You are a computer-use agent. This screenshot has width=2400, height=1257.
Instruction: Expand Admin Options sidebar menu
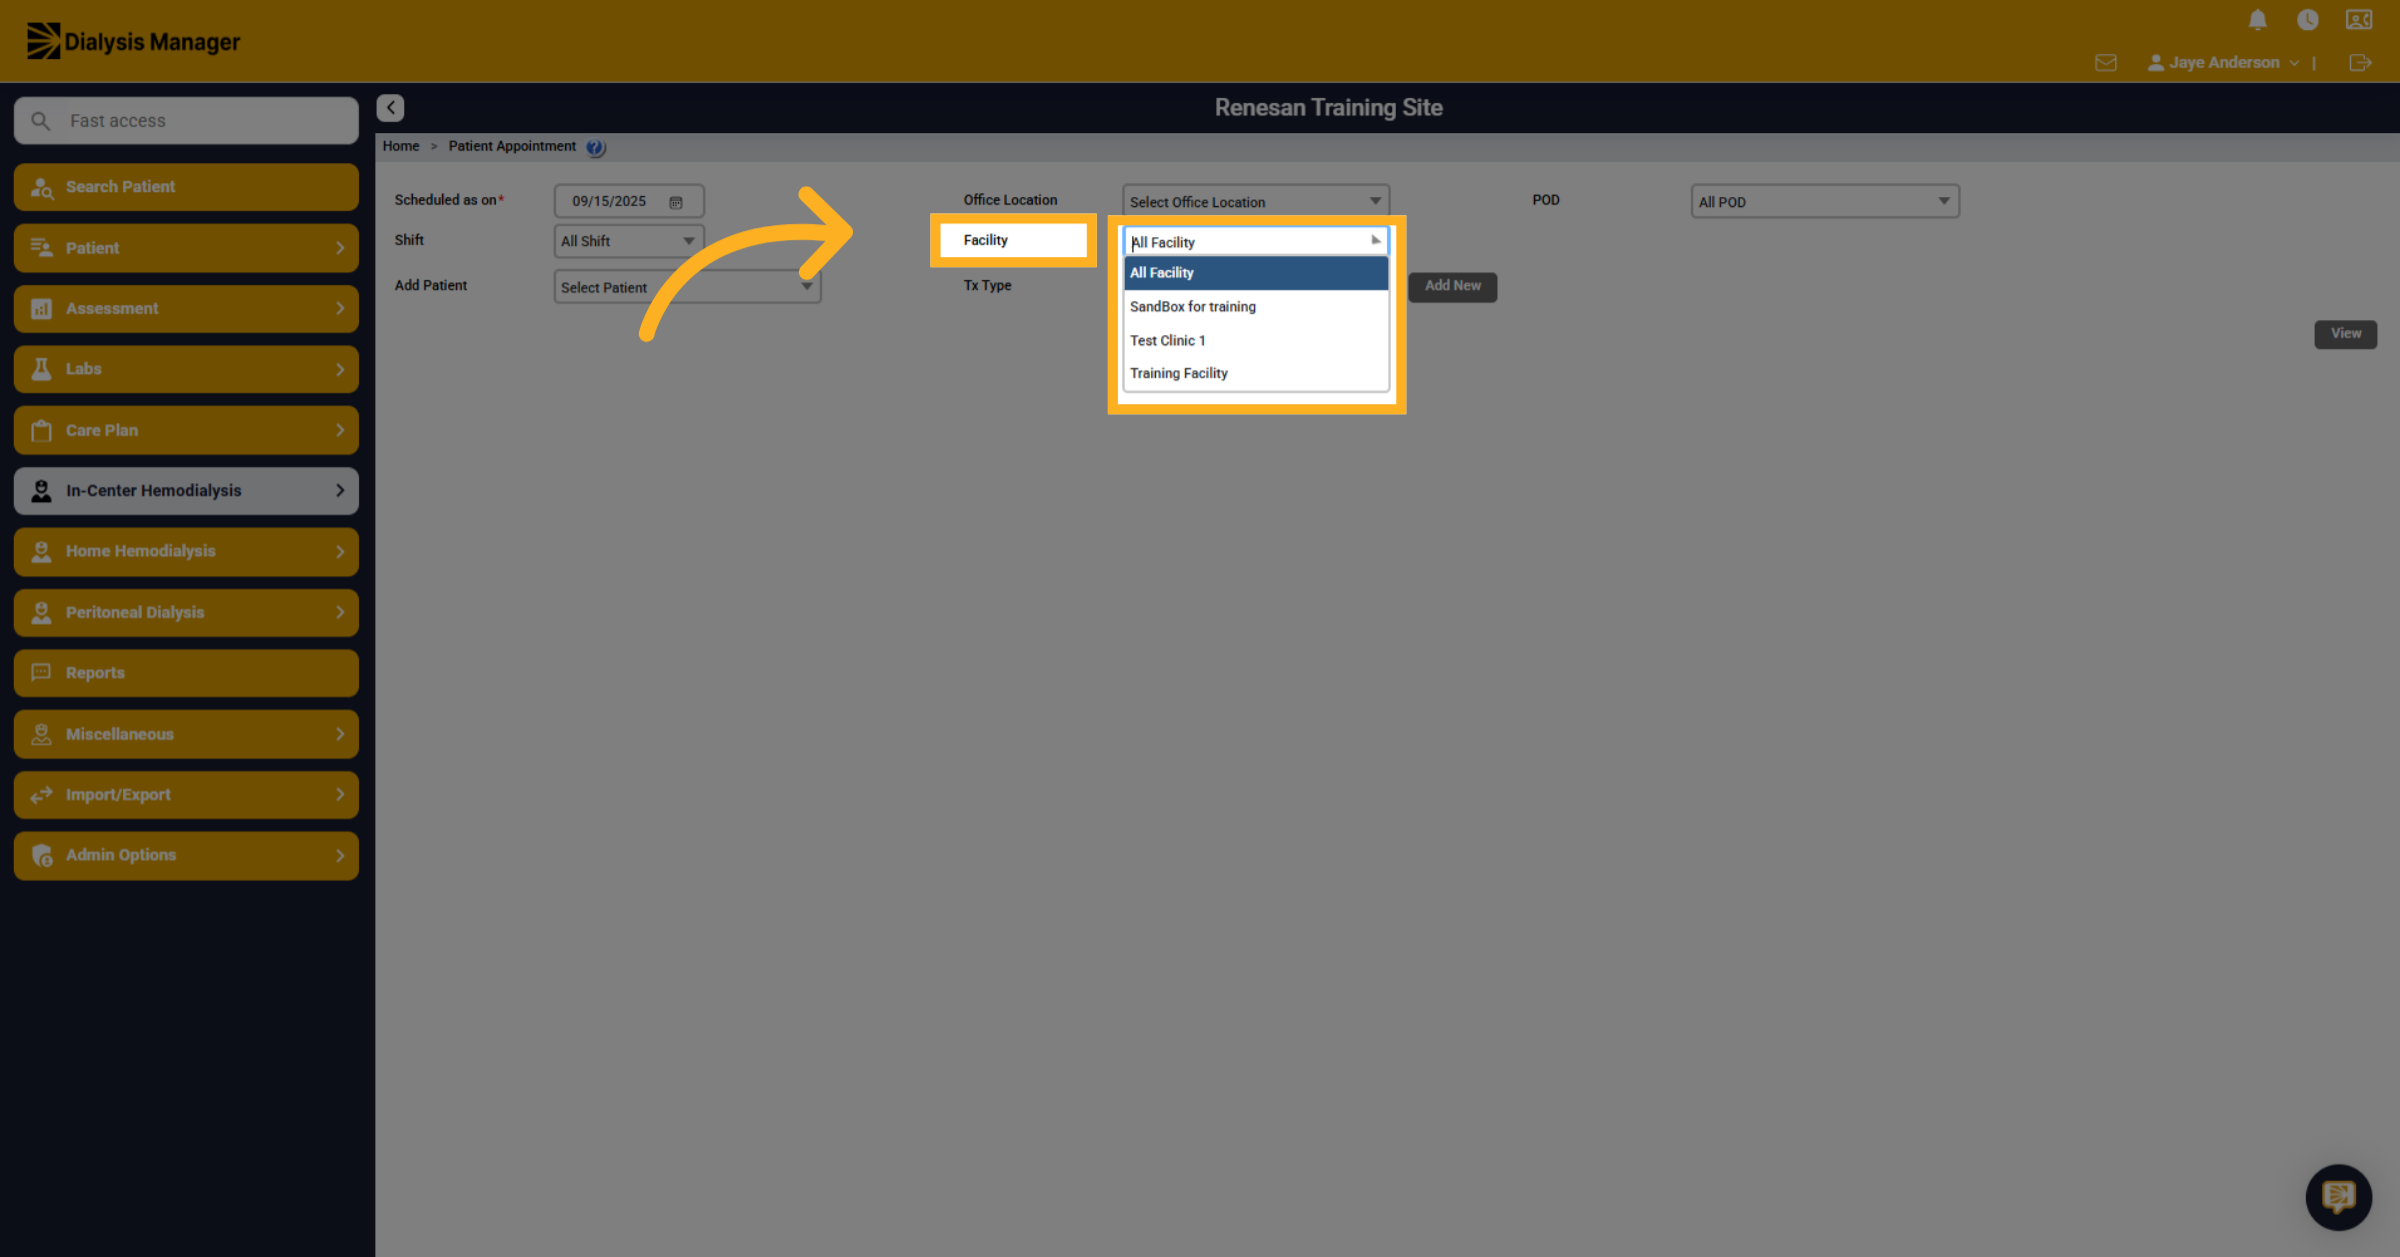tap(186, 855)
